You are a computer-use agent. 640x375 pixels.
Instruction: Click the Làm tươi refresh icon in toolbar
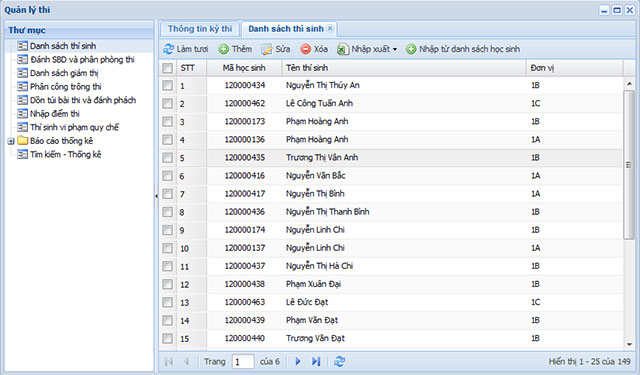click(168, 49)
